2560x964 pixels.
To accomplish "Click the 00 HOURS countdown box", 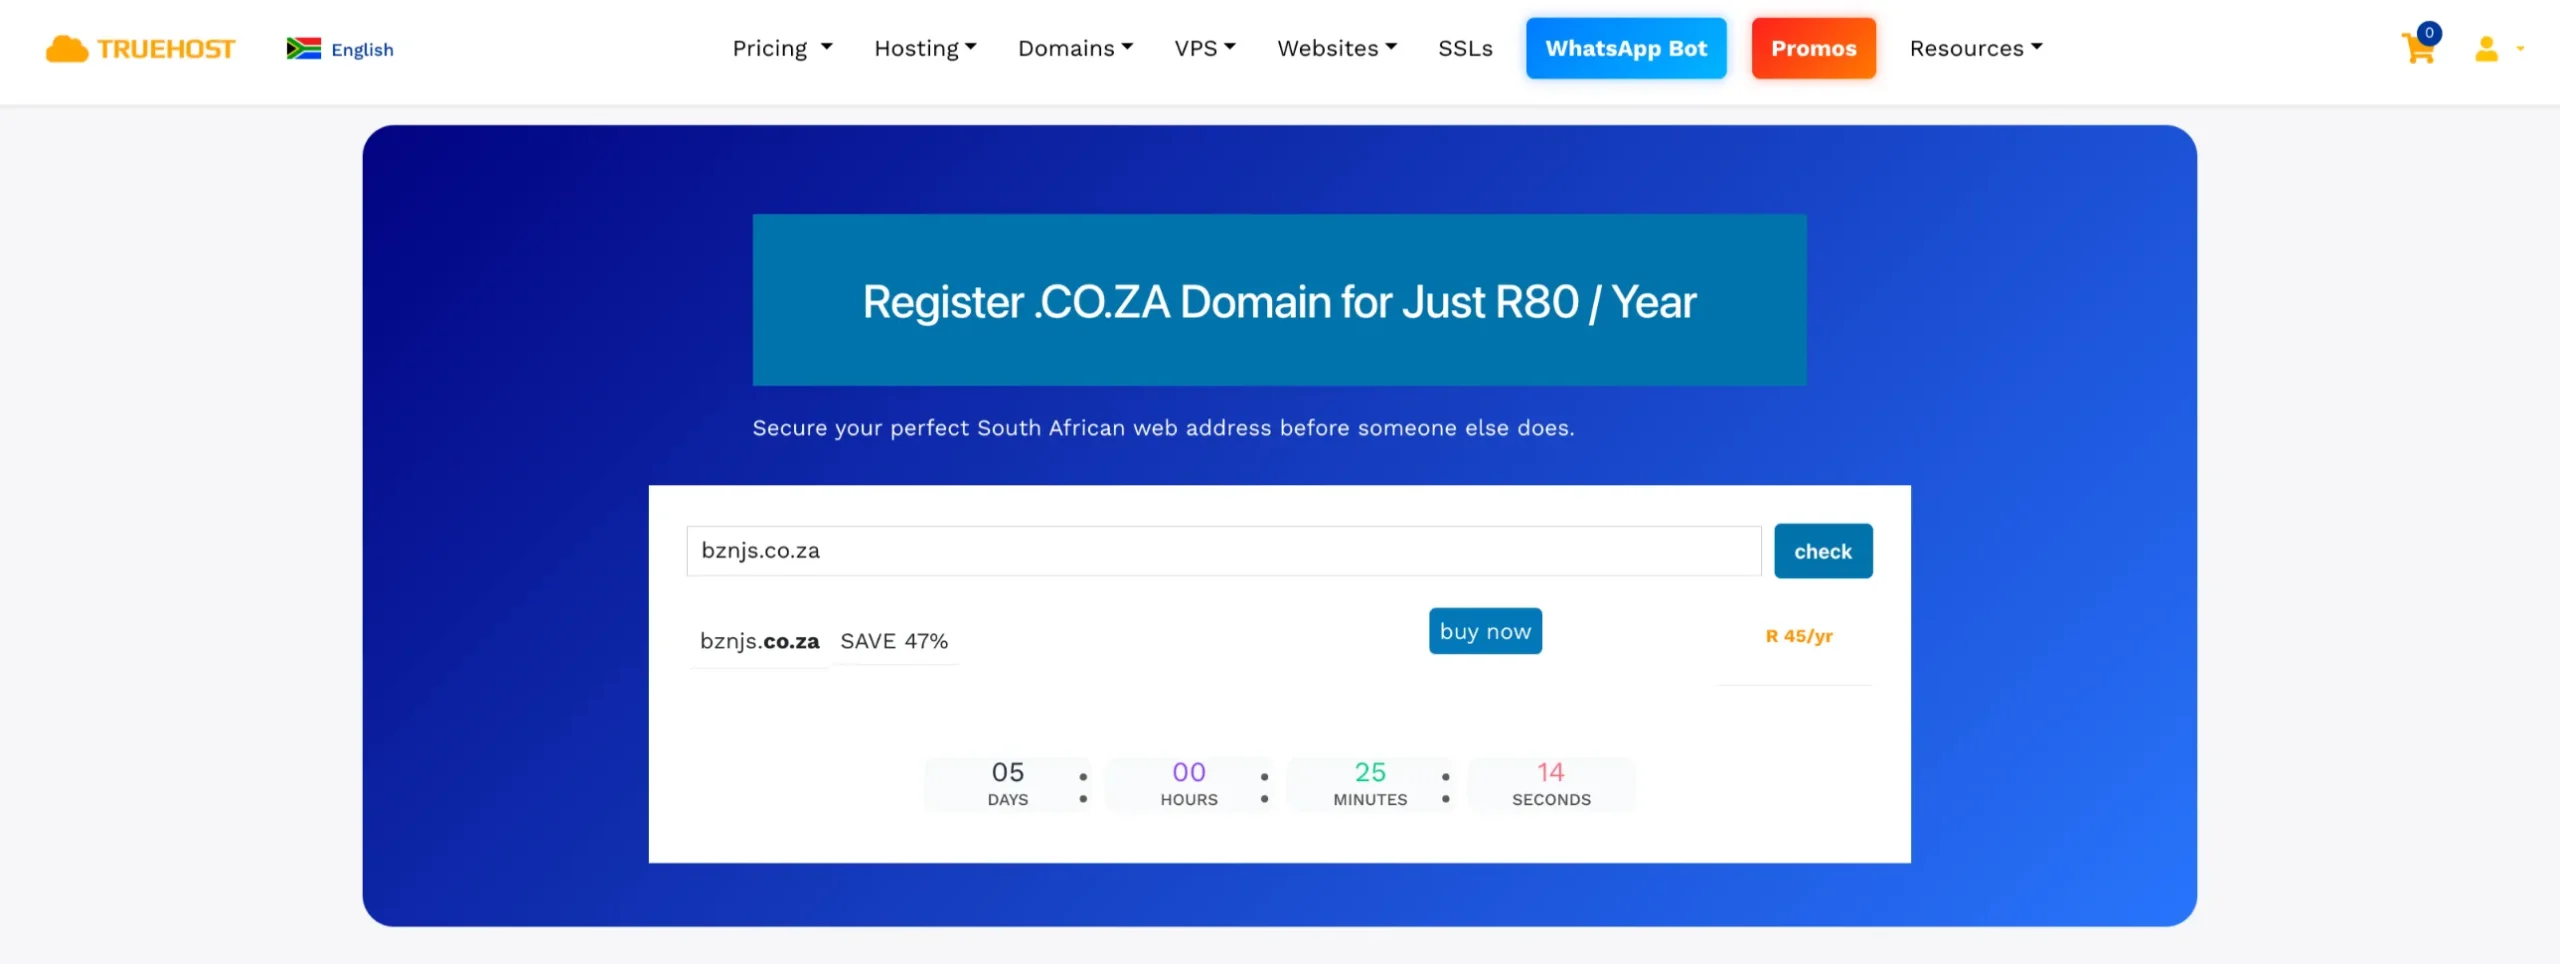I will pos(1189,784).
